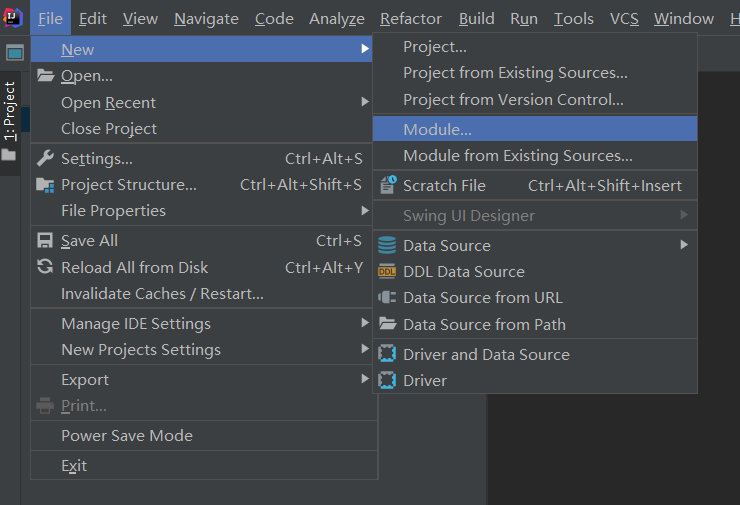The image size is (740, 505).
Task: Open the Refactor menu
Action: click(411, 19)
